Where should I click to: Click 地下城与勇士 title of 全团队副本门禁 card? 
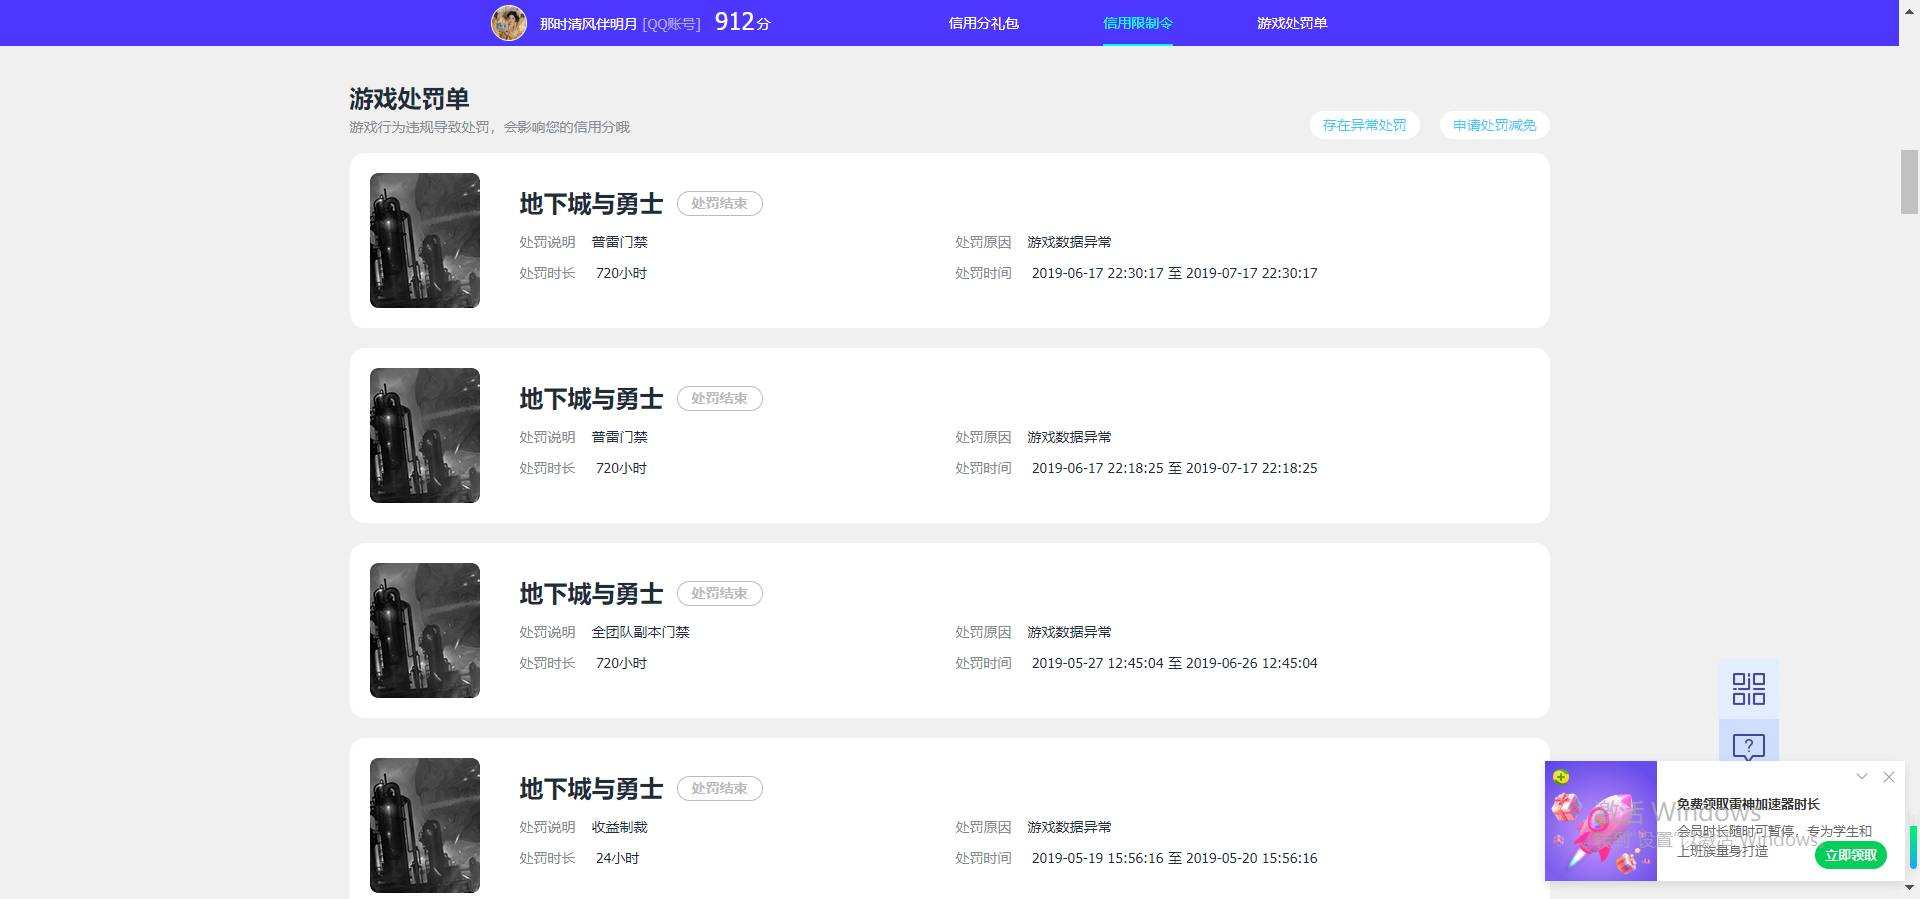tap(591, 594)
